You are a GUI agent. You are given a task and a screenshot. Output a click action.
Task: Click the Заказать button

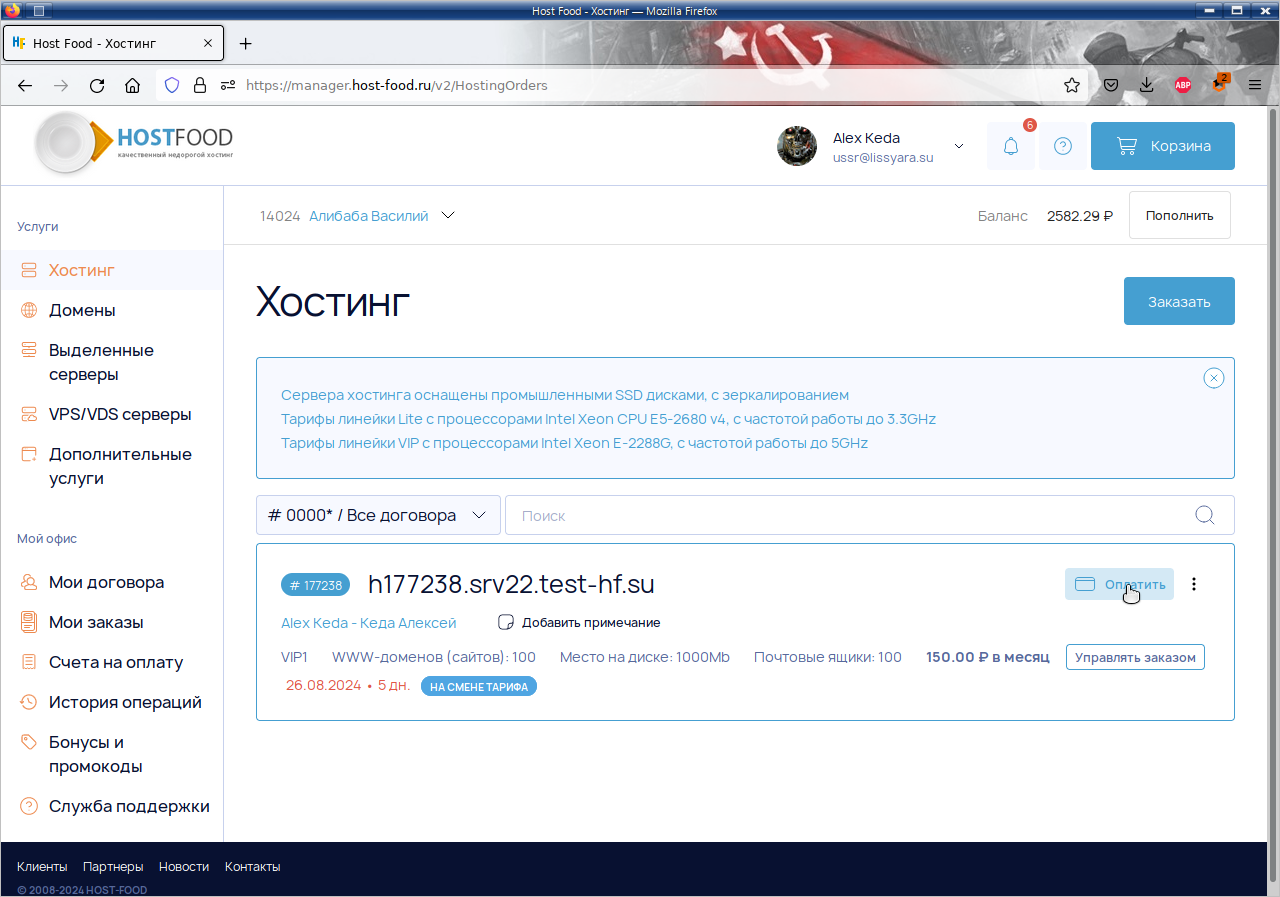tap(1179, 301)
